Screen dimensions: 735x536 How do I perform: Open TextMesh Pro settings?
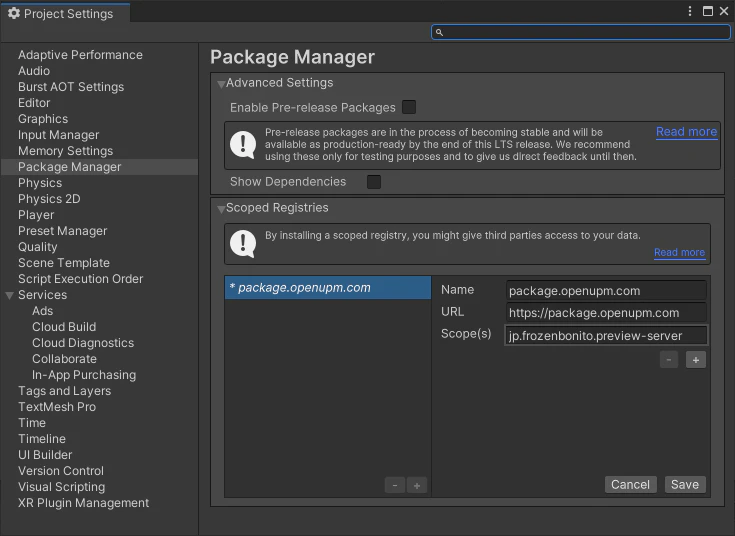tap(57, 407)
